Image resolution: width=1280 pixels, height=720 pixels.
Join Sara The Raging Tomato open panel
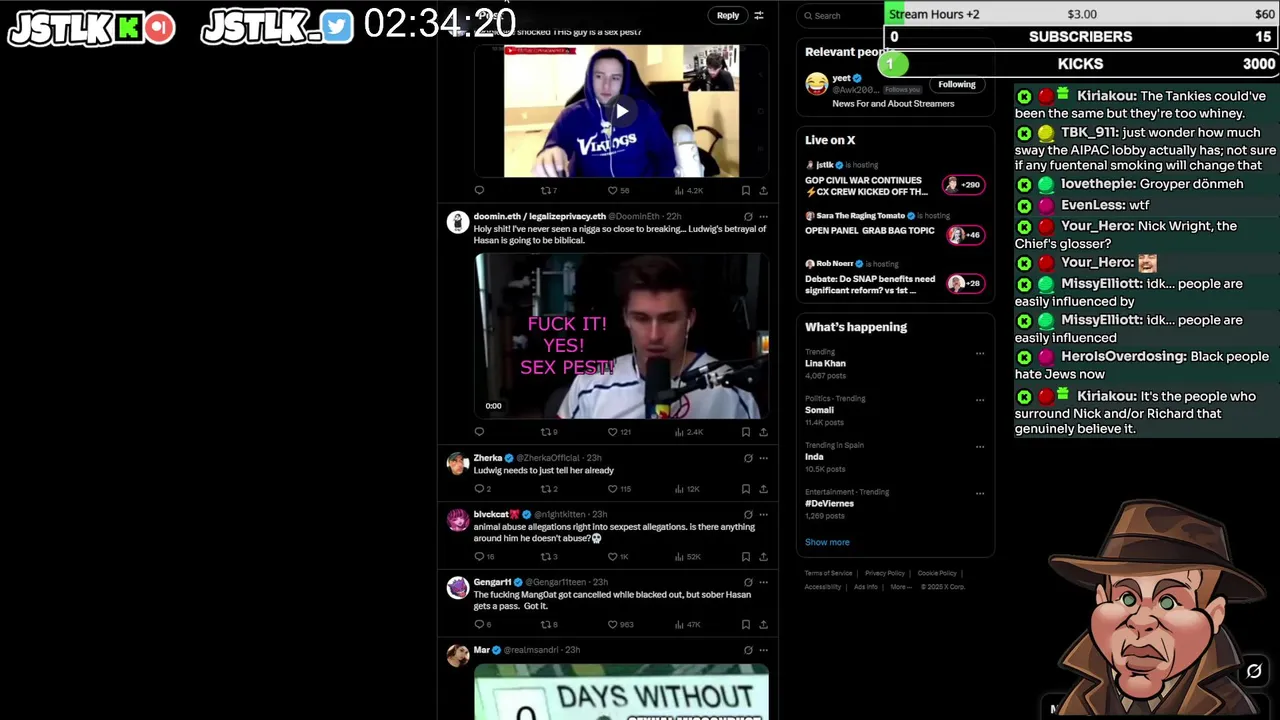(x=895, y=228)
